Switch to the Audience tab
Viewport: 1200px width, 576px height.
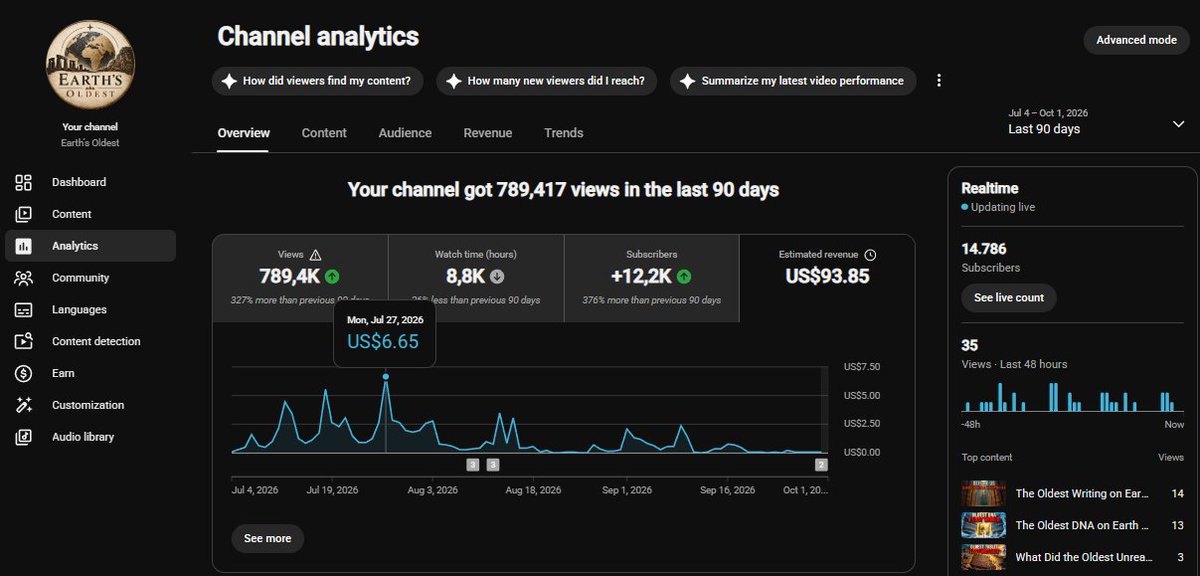coord(405,133)
